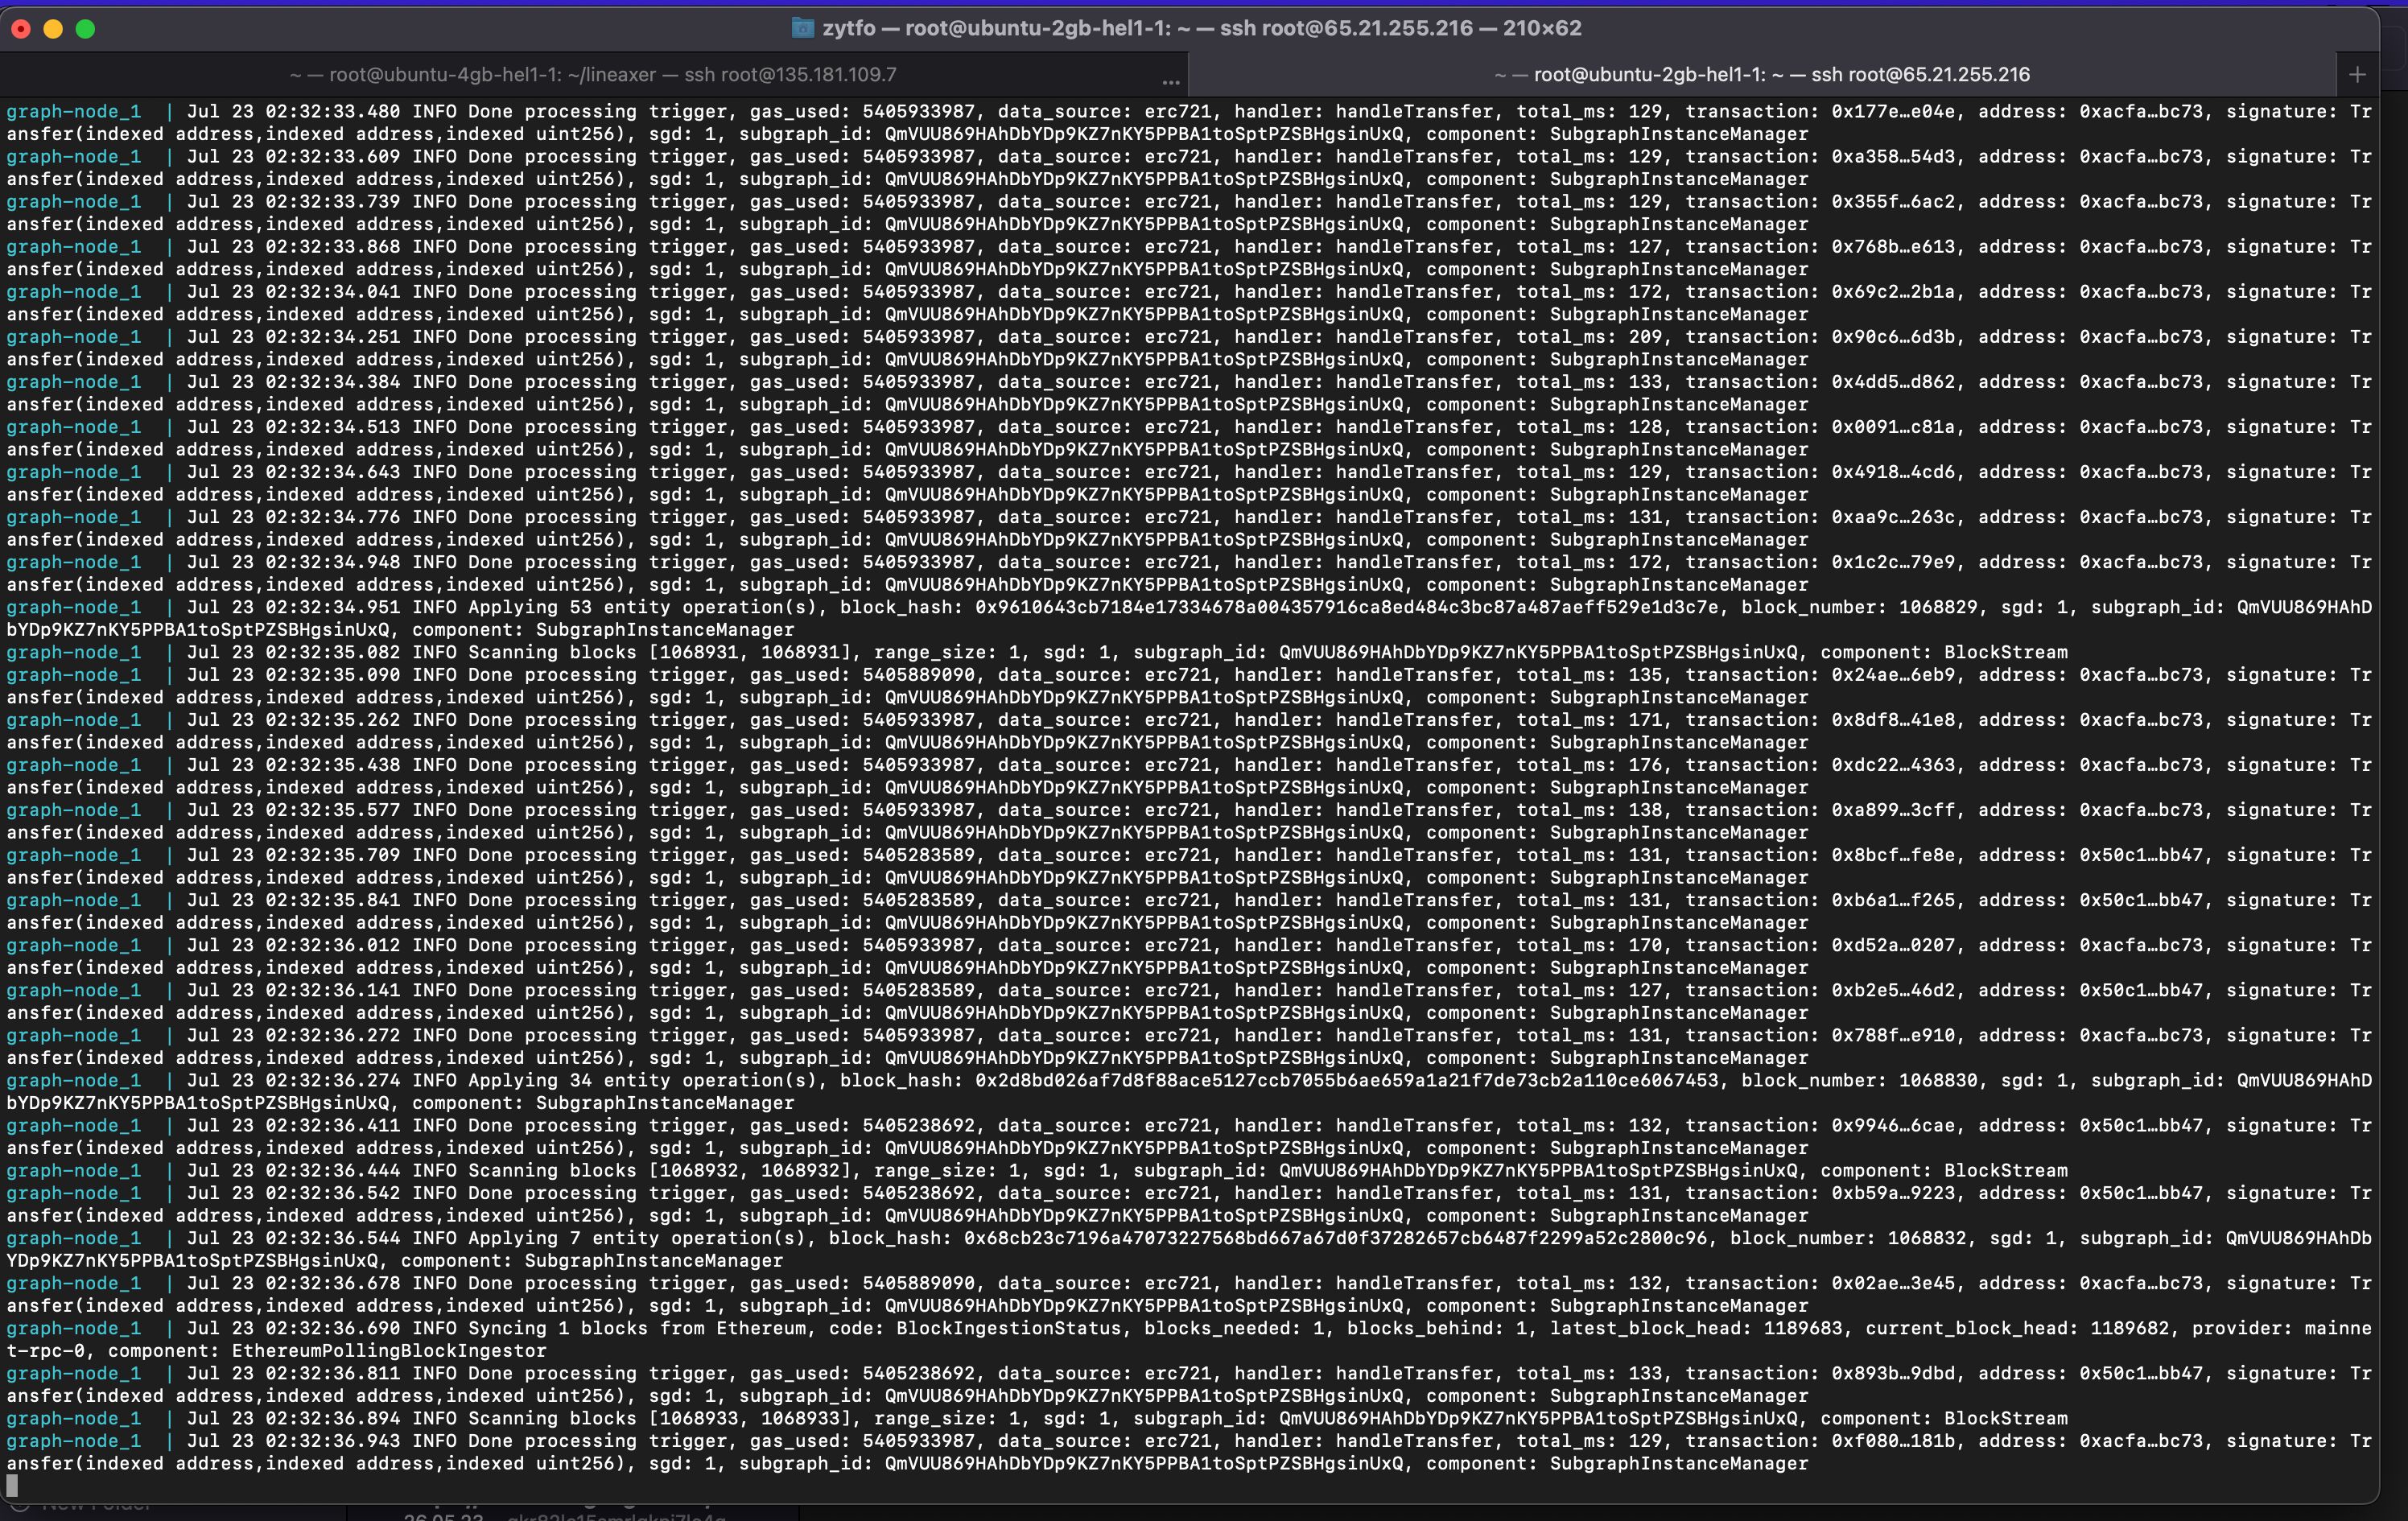Click timestamp 02:32:33.480

[332, 112]
